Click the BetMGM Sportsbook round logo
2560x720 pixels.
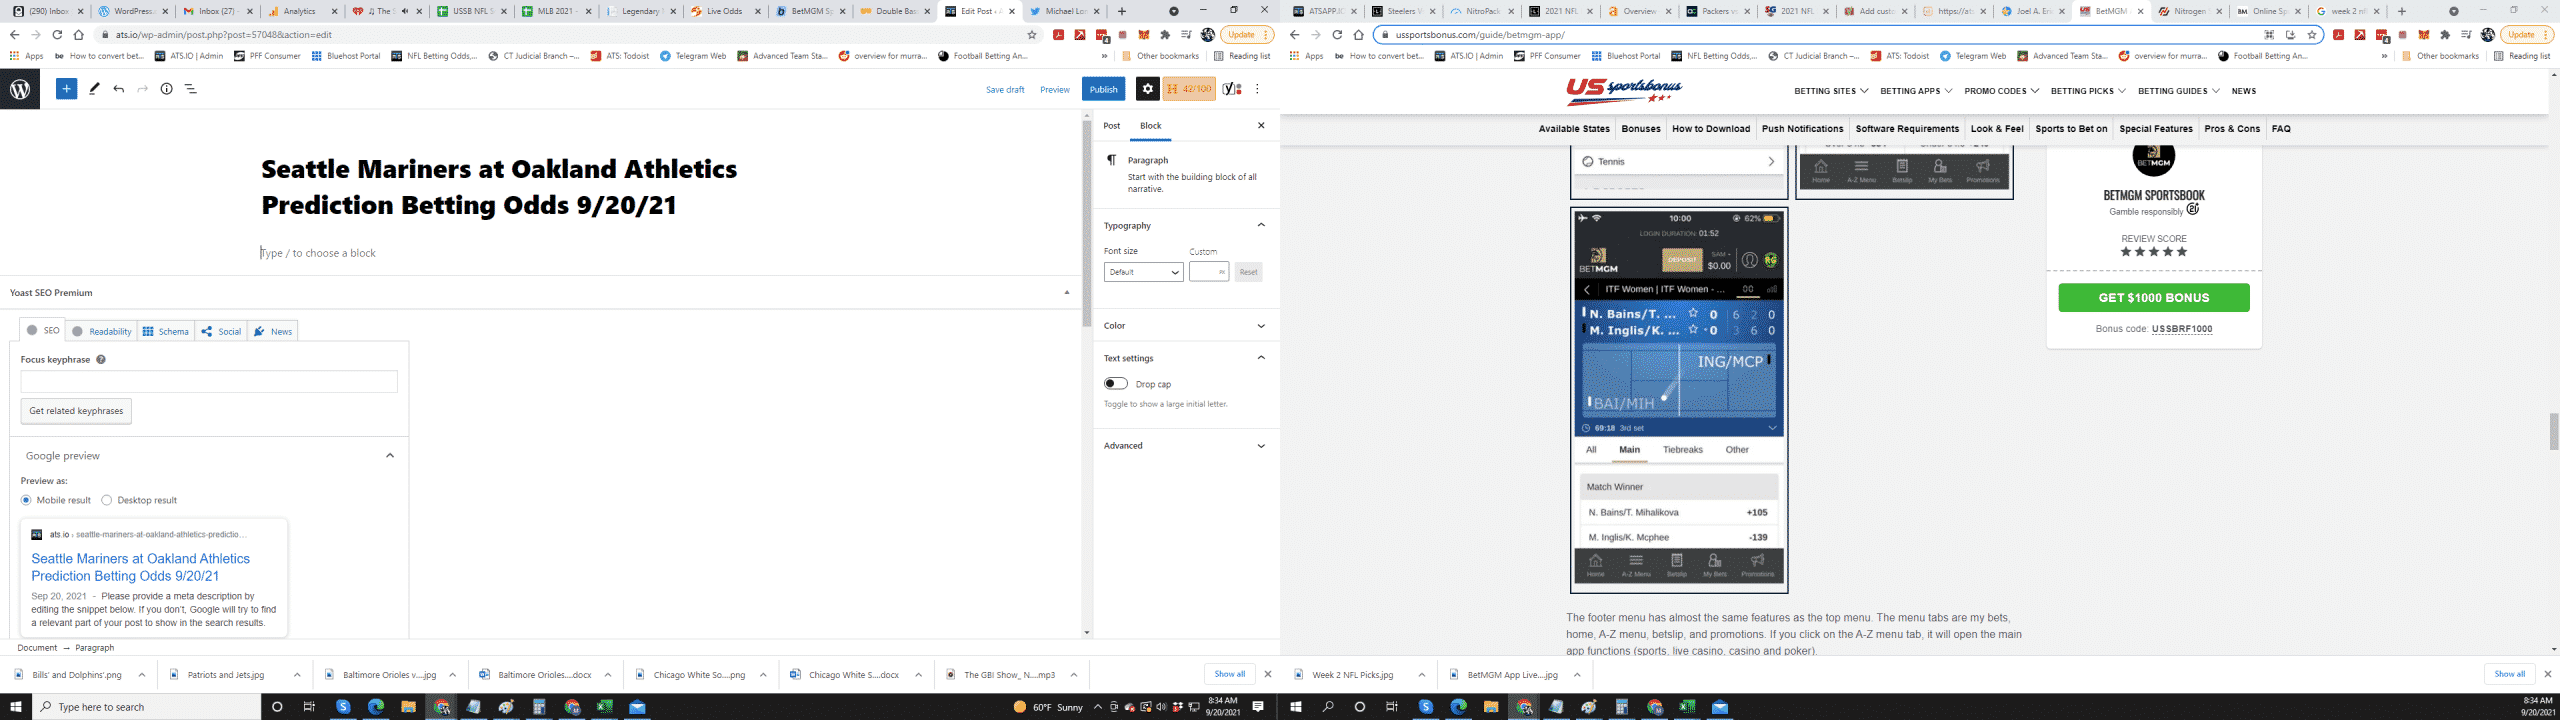2153,158
